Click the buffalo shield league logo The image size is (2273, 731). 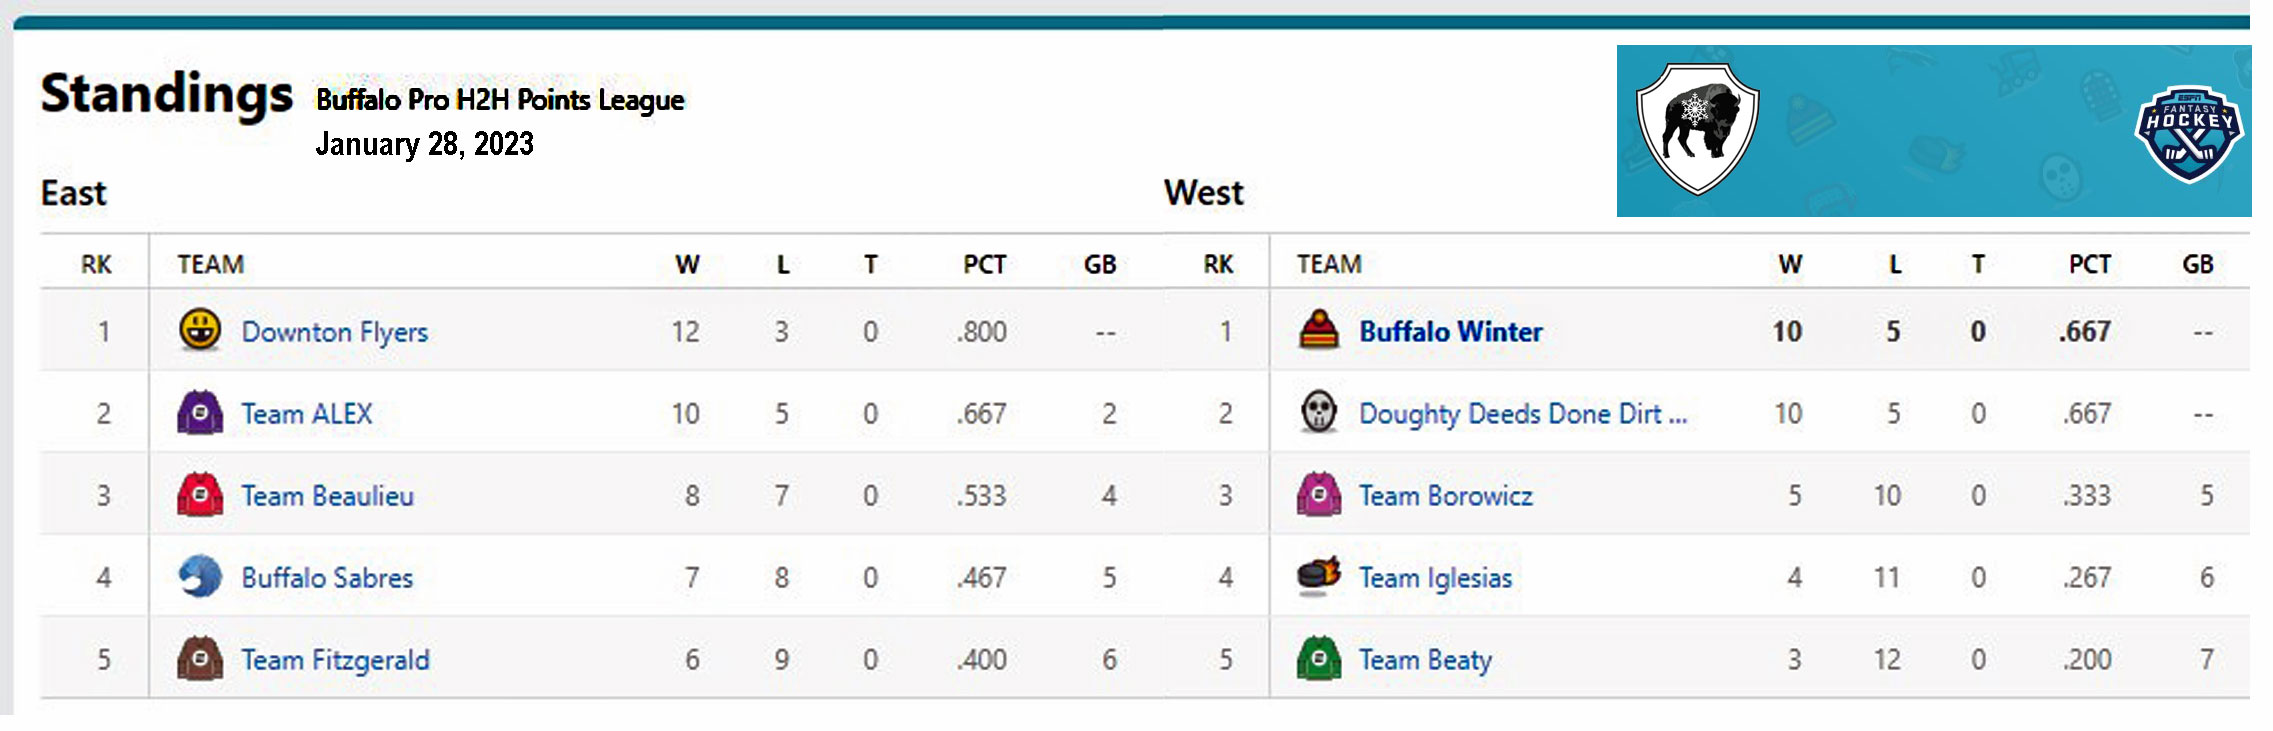[x=1697, y=128]
